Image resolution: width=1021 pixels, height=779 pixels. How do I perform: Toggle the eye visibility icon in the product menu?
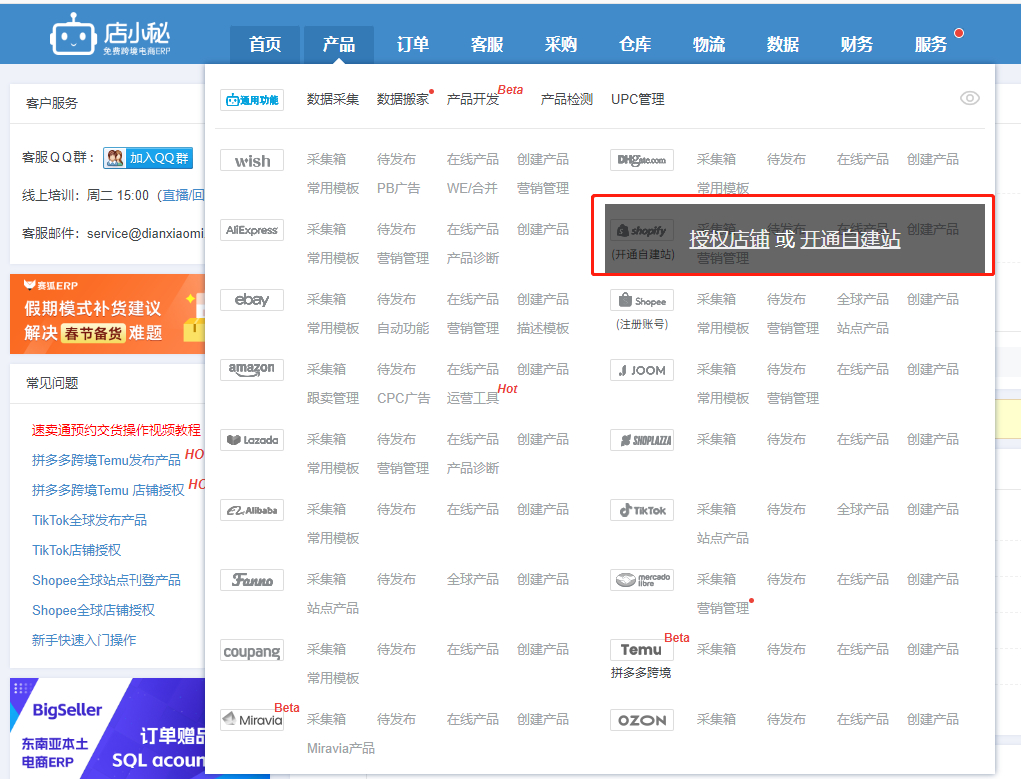coord(968,99)
